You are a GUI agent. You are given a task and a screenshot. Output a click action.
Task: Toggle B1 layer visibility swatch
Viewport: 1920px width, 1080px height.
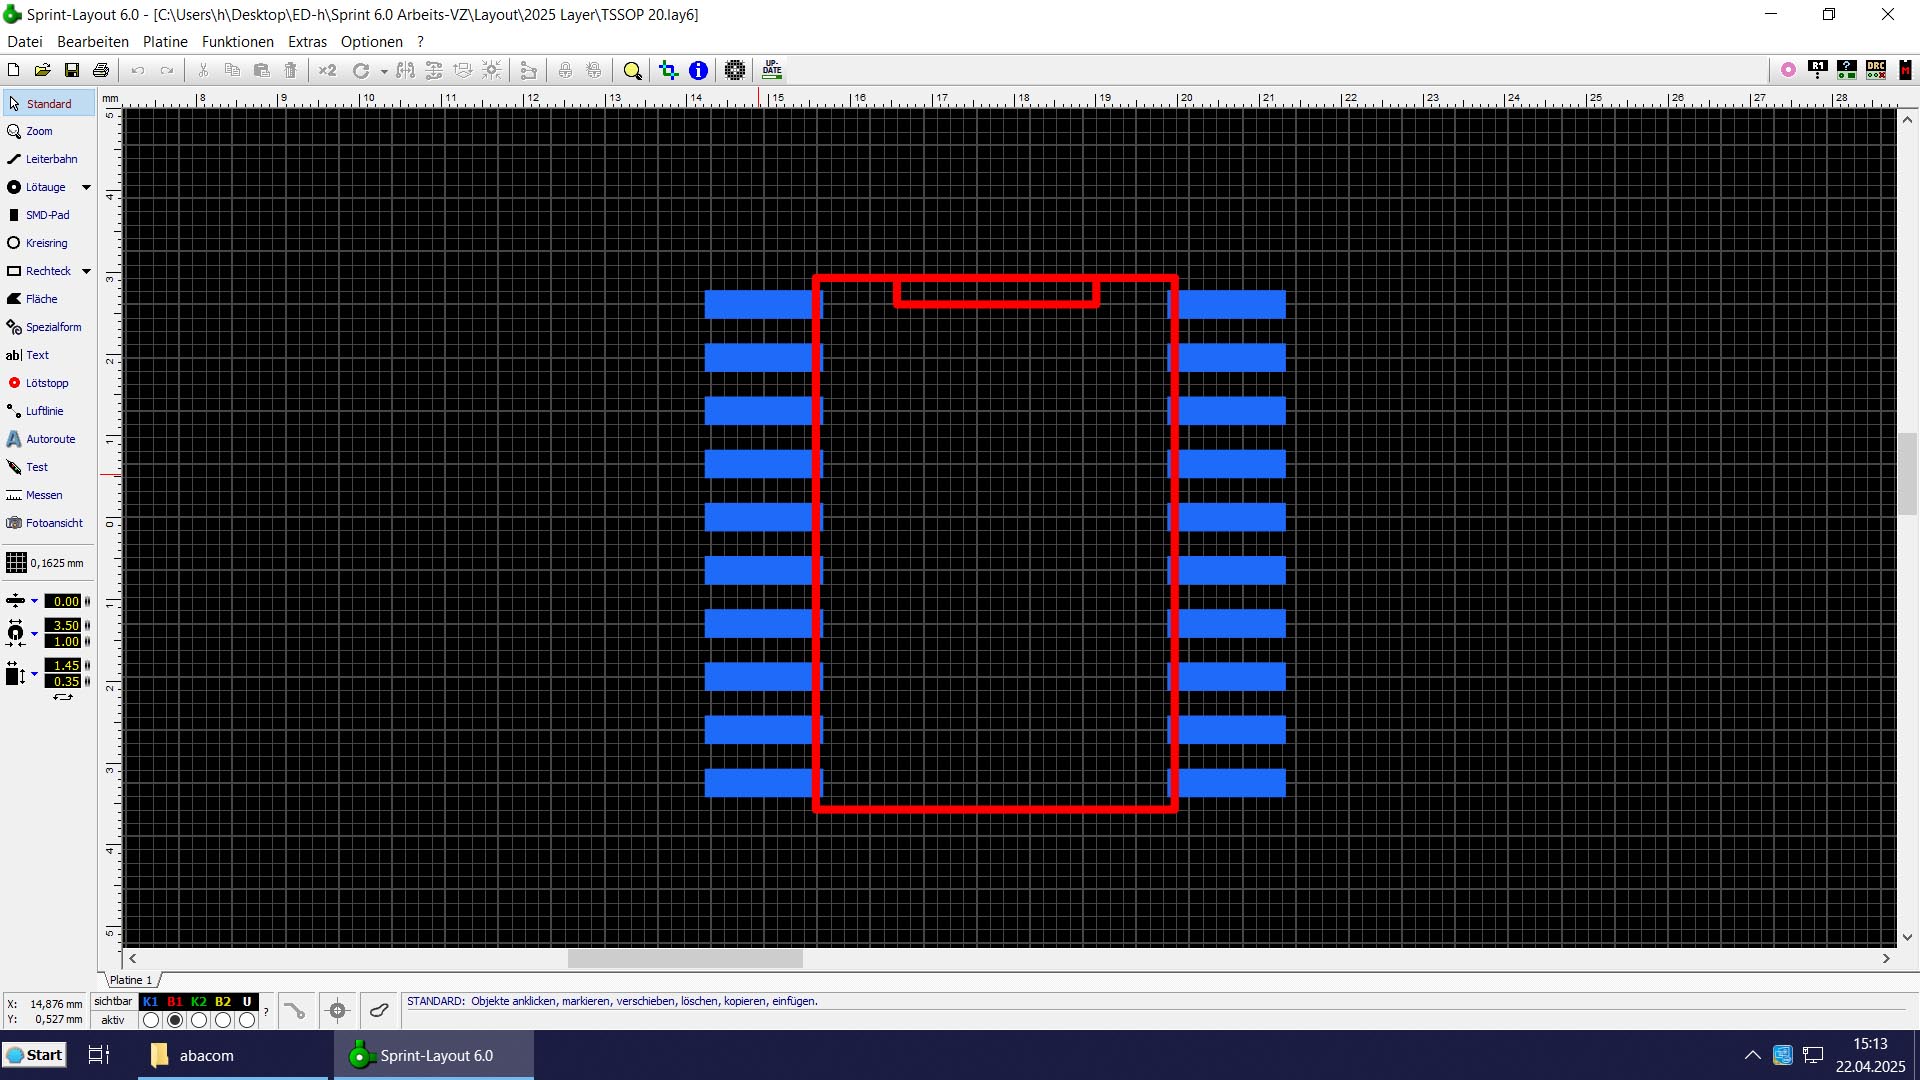pyautogui.click(x=175, y=1001)
